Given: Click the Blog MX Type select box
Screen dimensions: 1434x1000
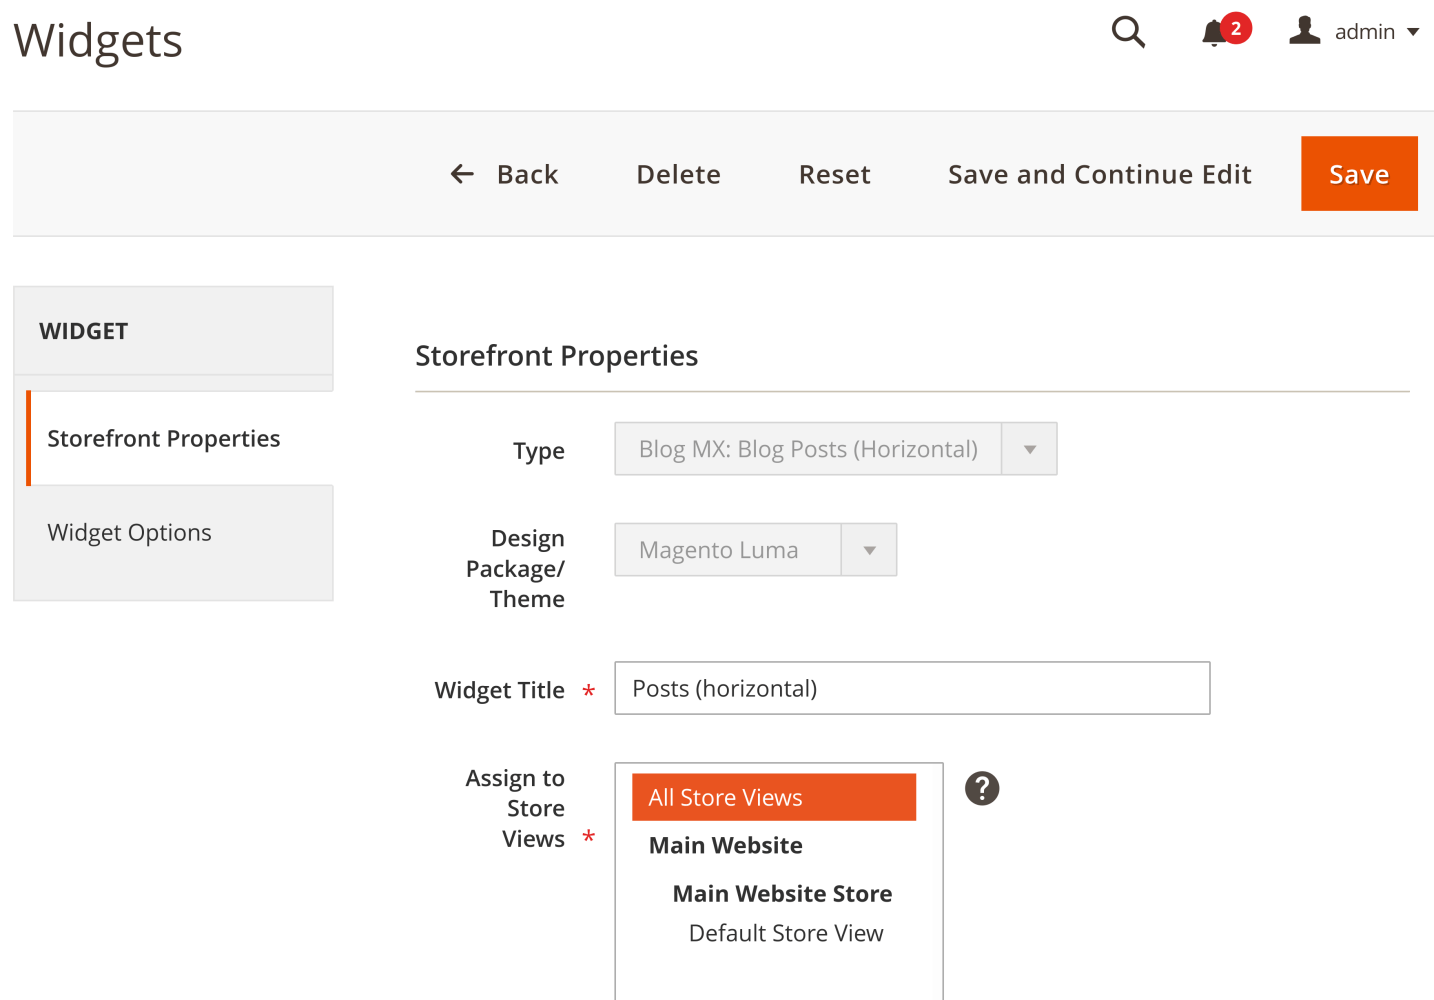Looking at the screenshot, I should [835, 449].
